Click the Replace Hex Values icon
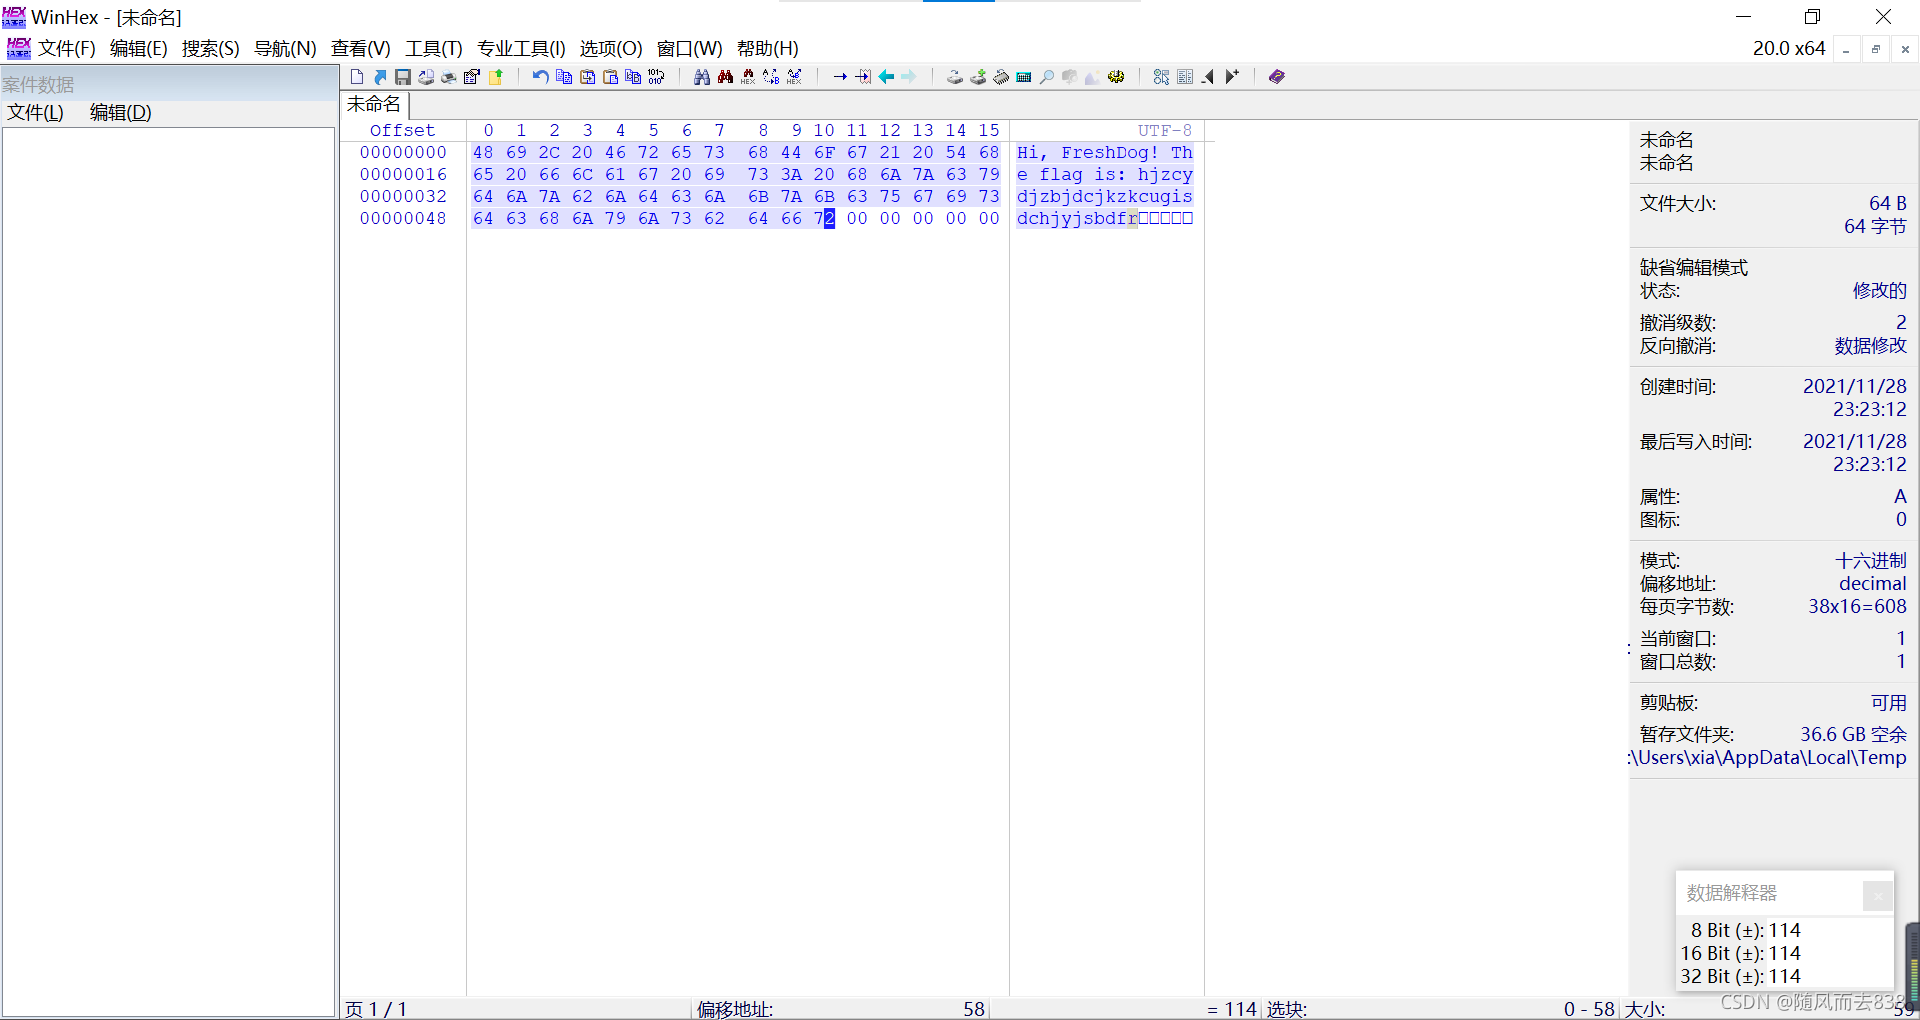This screenshot has width=1920, height=1020. pyautogui.click(x=794, y=77)
